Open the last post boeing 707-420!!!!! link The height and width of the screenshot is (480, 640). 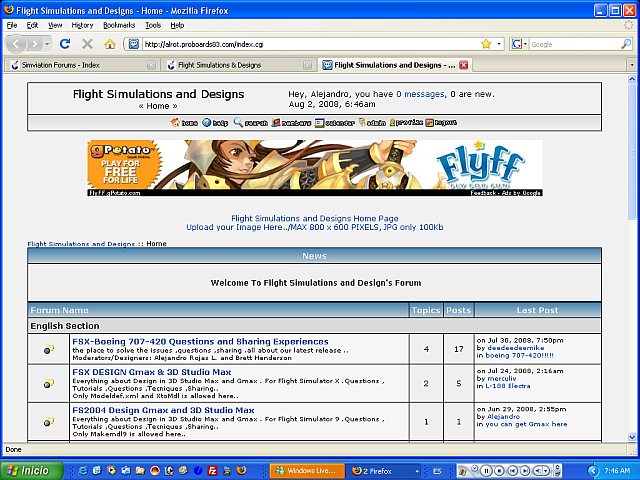(520, 356)
